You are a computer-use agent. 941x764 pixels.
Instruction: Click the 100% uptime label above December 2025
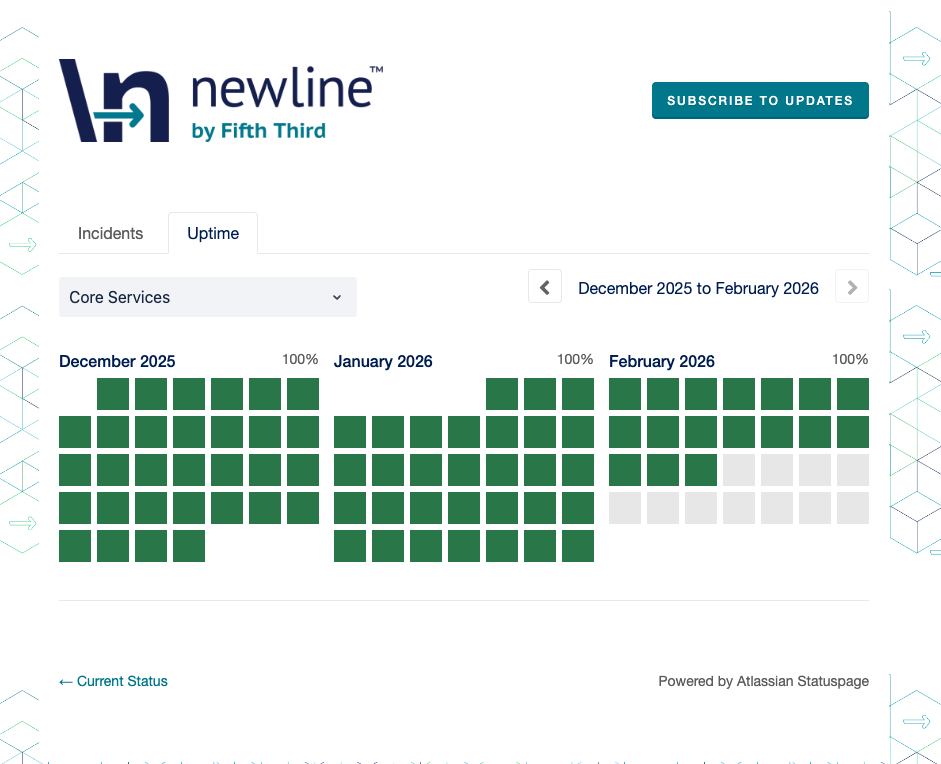301,359
